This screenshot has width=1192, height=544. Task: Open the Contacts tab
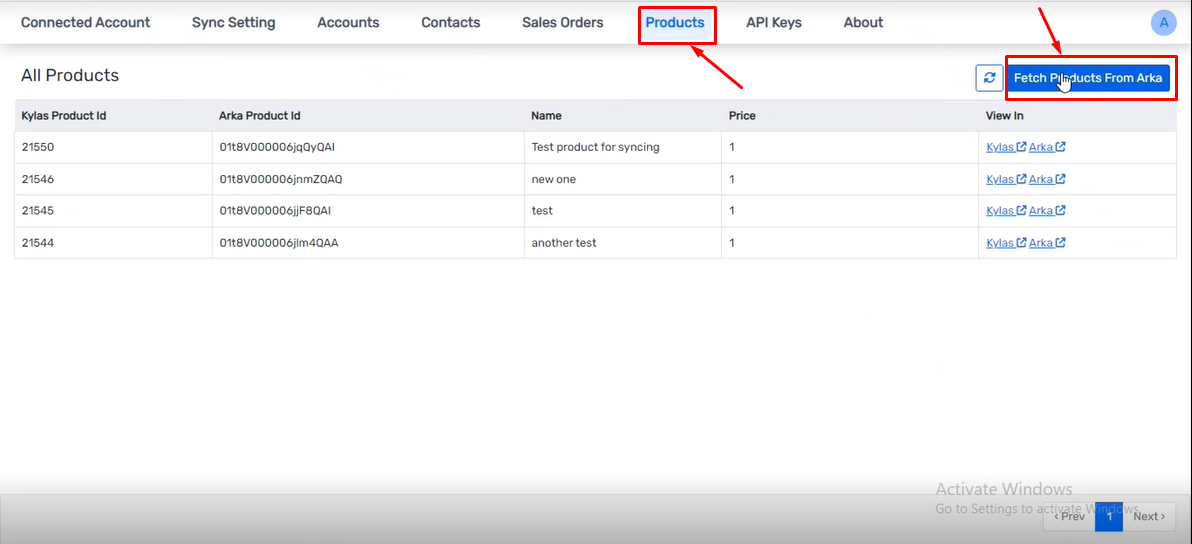pos(451,23)
